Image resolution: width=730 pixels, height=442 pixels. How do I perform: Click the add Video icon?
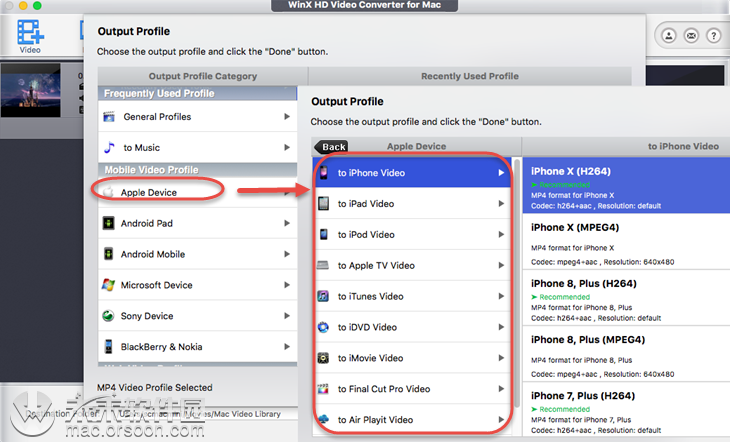30,34
